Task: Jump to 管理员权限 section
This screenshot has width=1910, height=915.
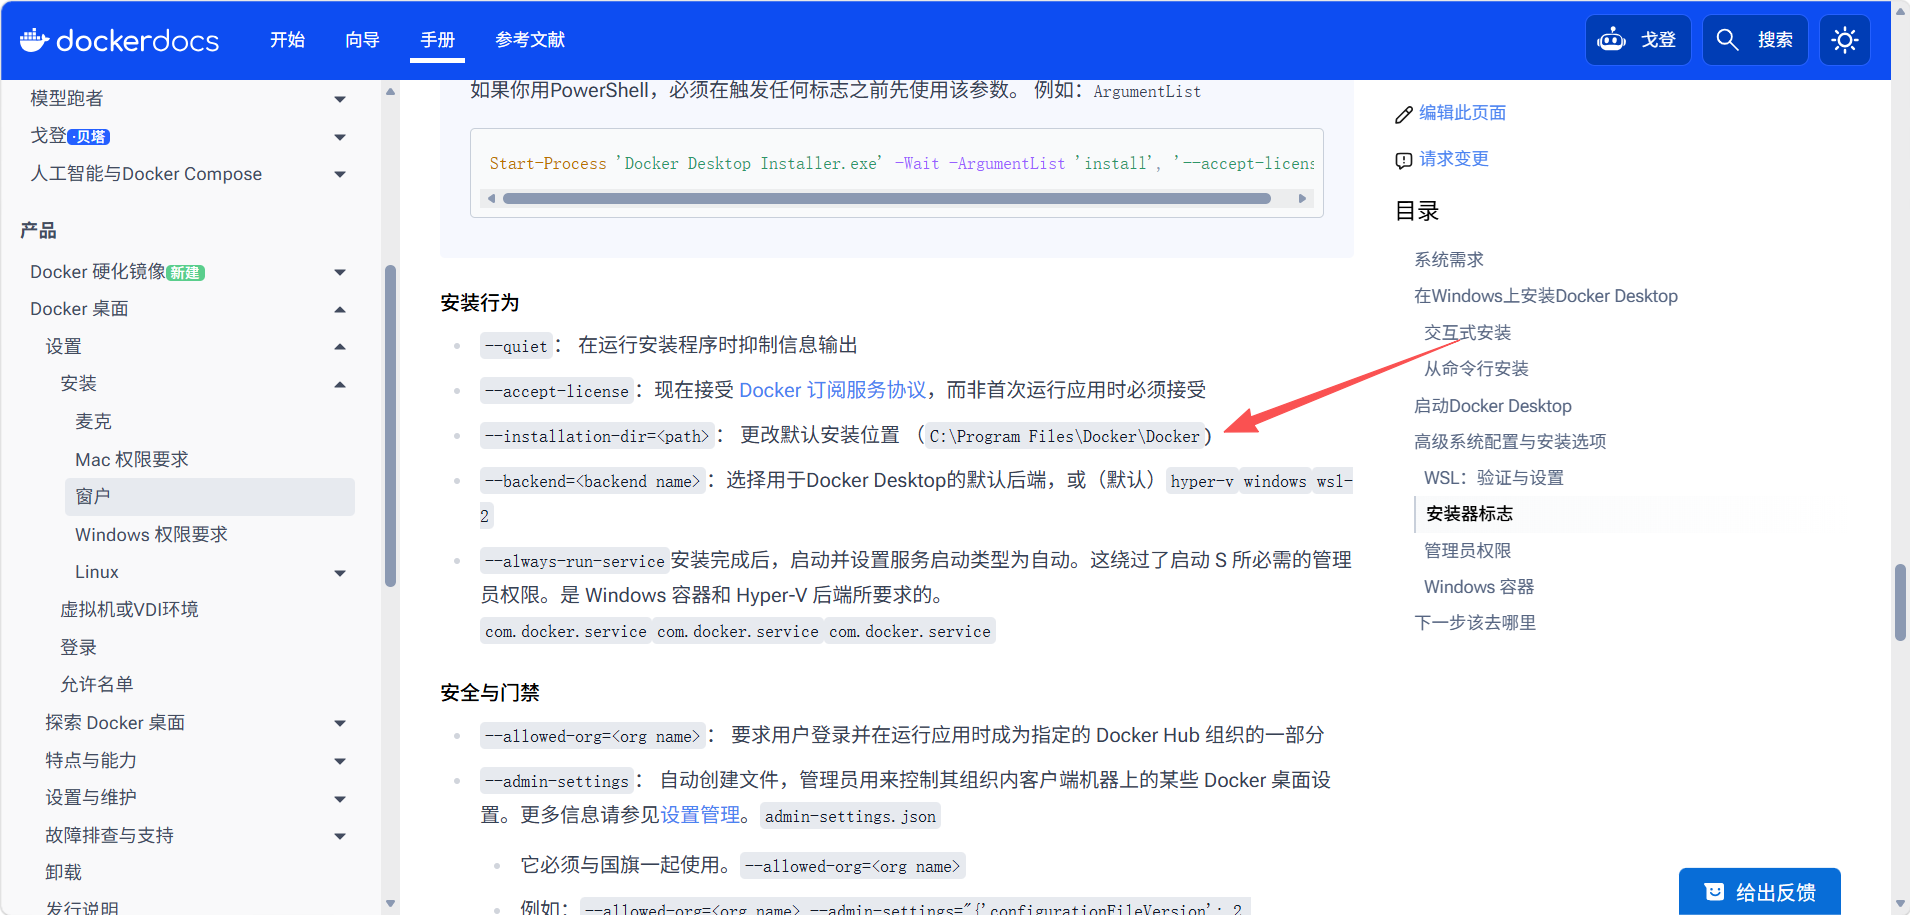Action: pyautogui.click(x=1467, y=551)
